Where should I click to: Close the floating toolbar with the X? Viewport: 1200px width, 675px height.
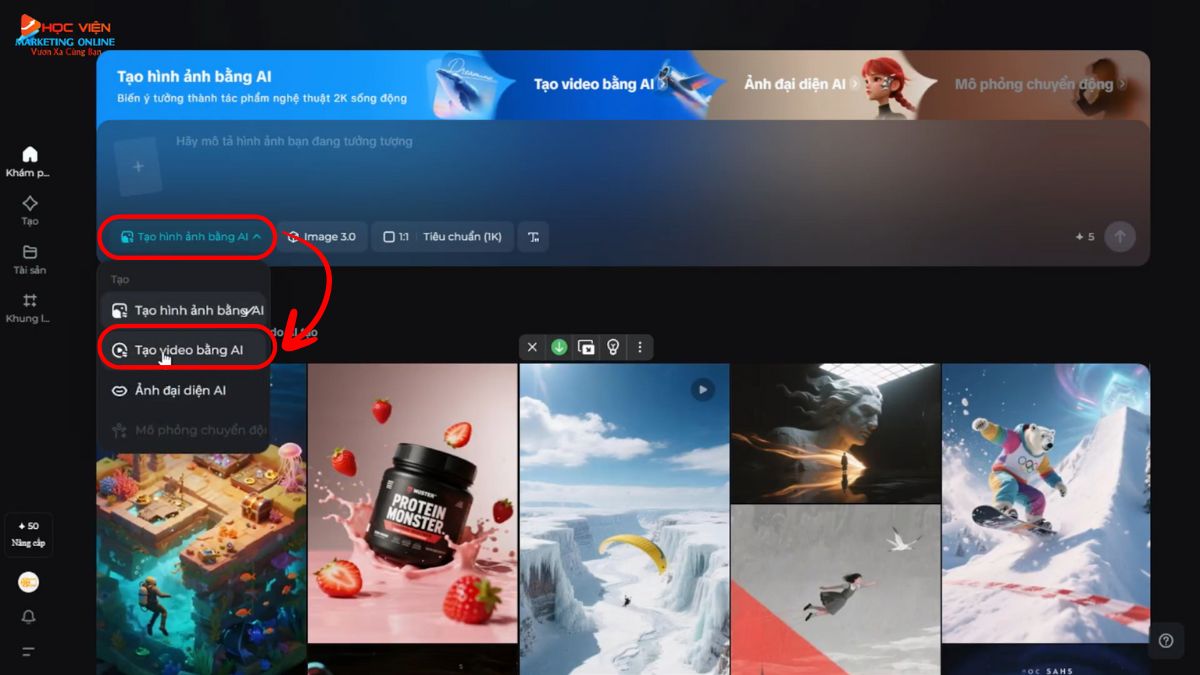tap(532, 347)
